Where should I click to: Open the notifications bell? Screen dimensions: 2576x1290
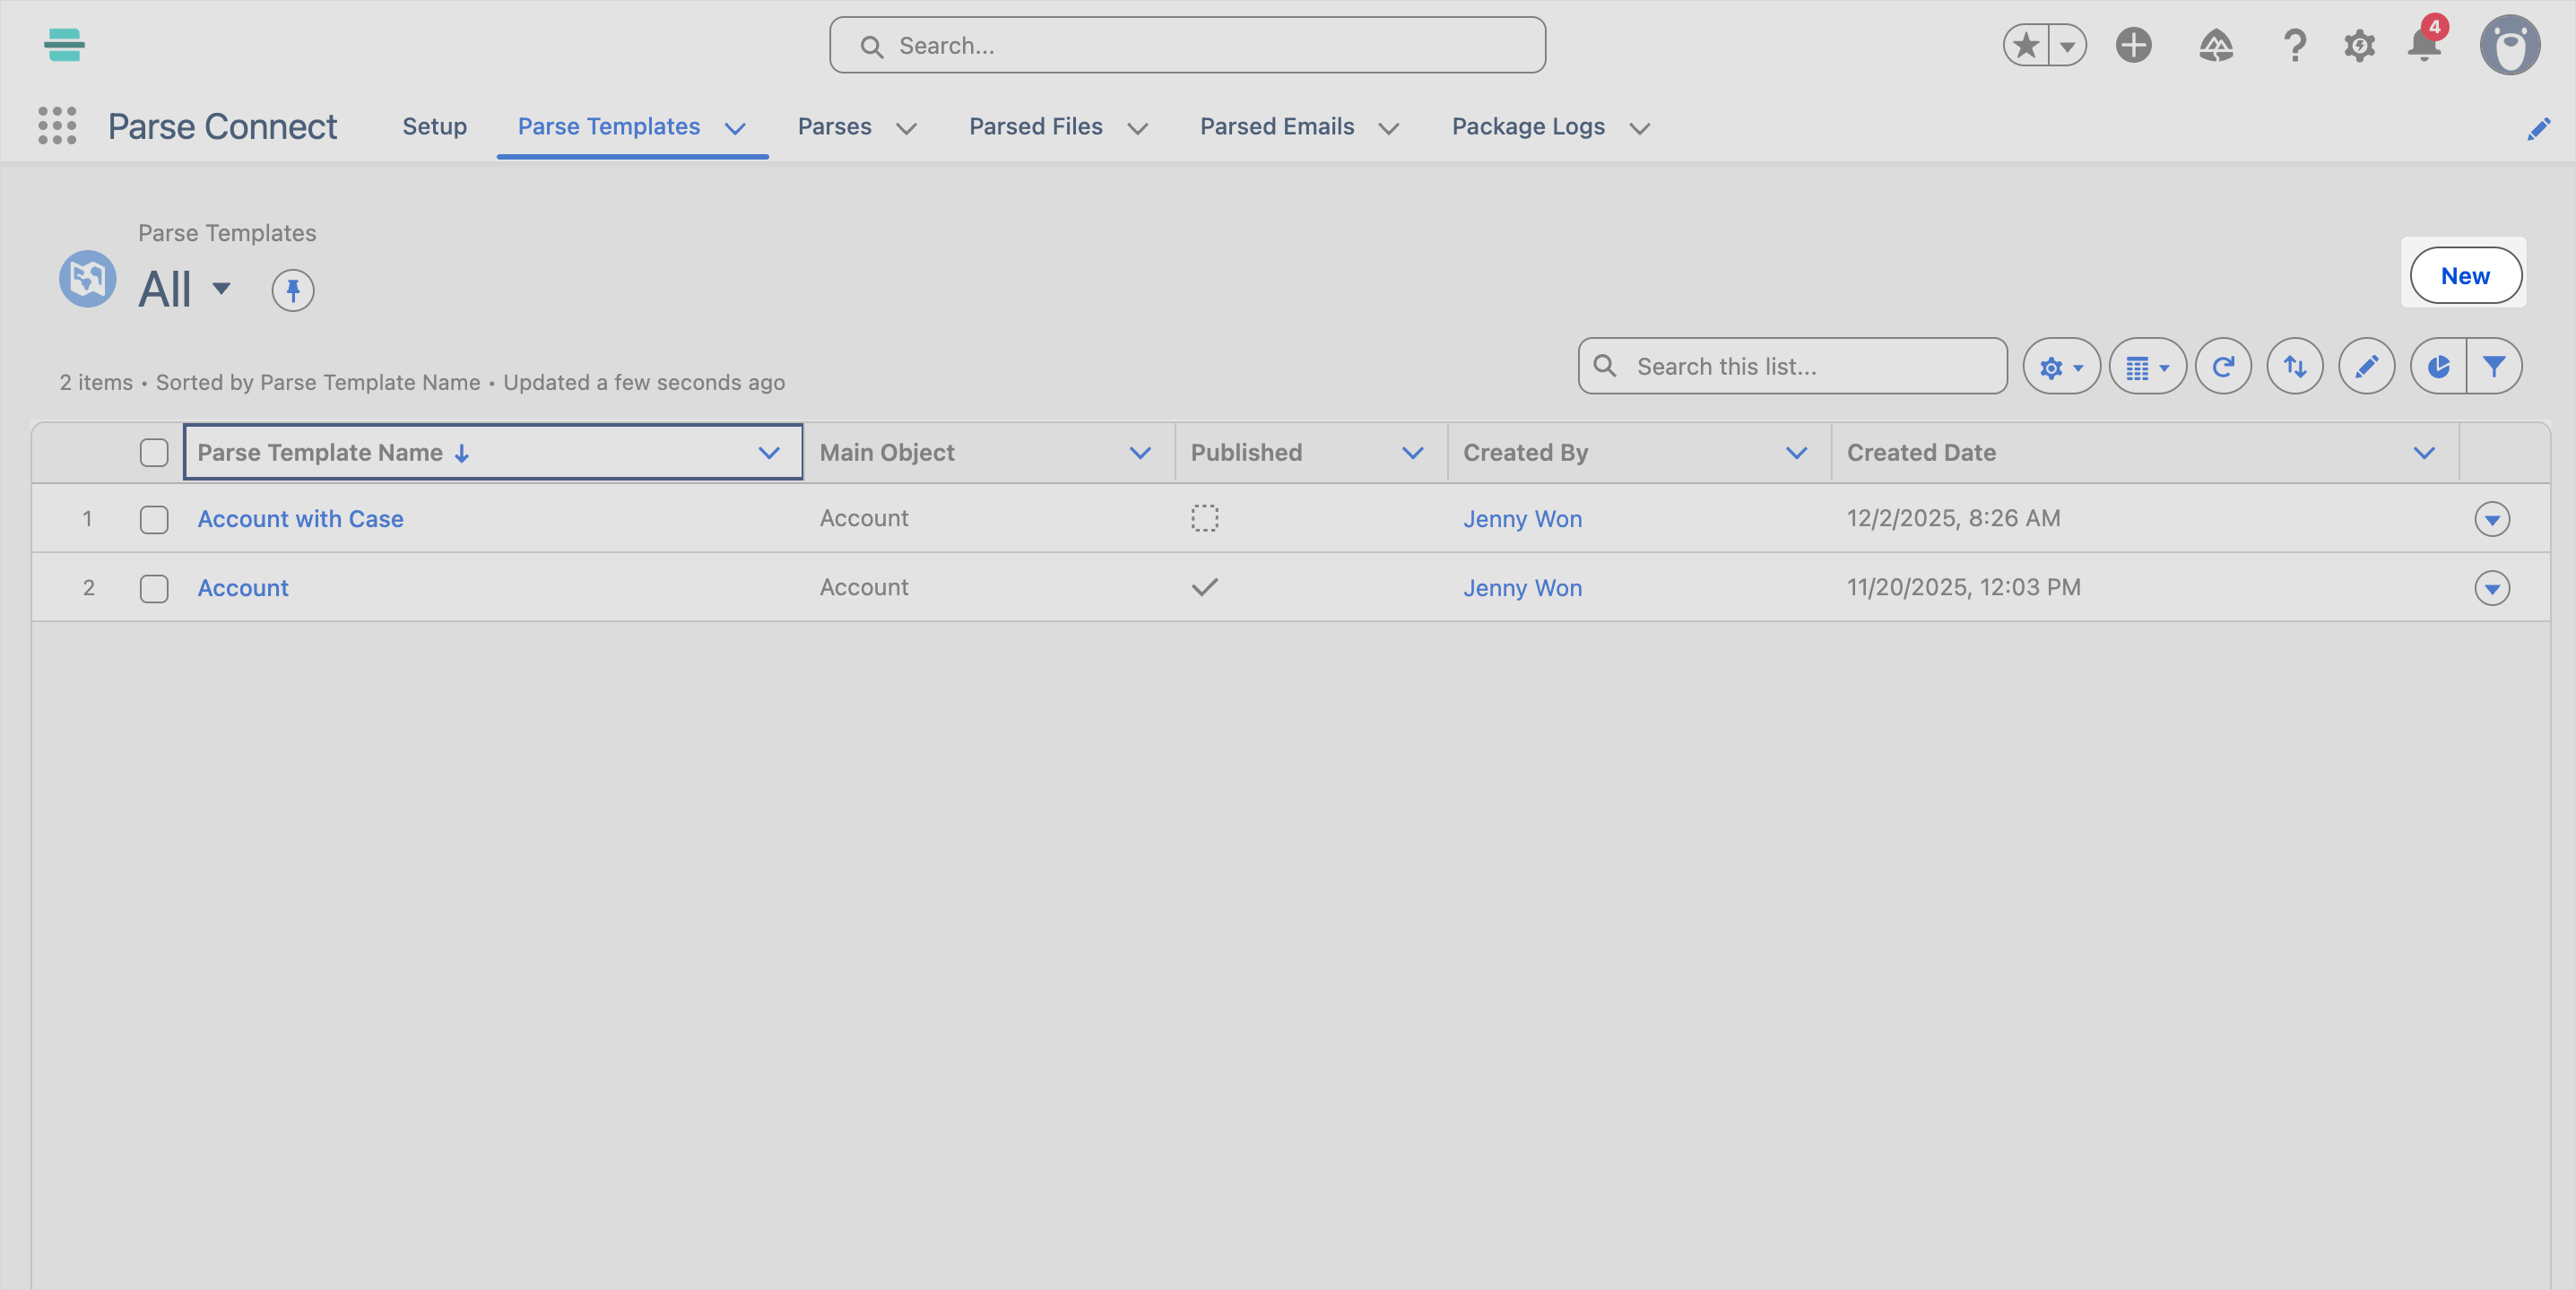click(2424, 45)
